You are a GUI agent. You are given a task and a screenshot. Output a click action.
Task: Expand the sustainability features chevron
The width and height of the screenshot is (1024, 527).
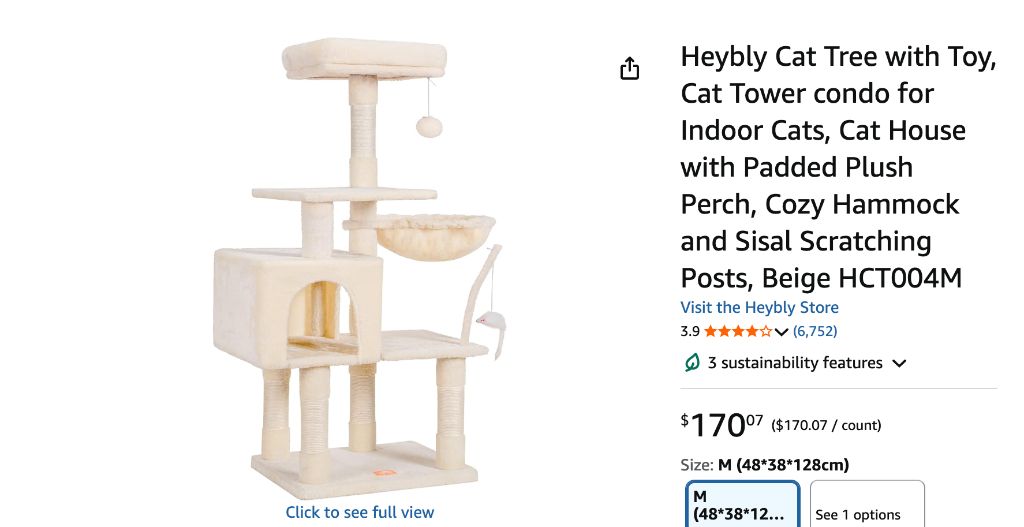pos(899,364)
